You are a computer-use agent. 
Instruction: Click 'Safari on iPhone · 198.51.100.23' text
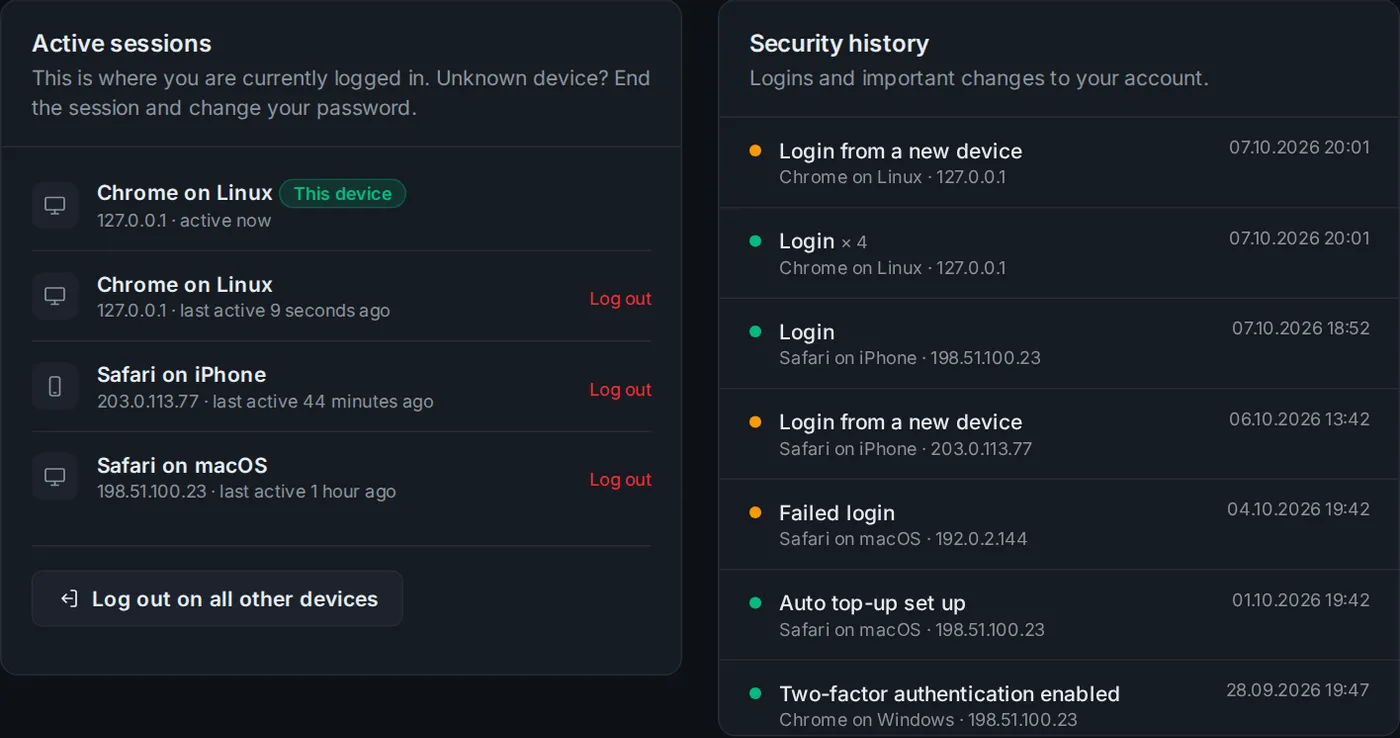(x=910, y=358)
